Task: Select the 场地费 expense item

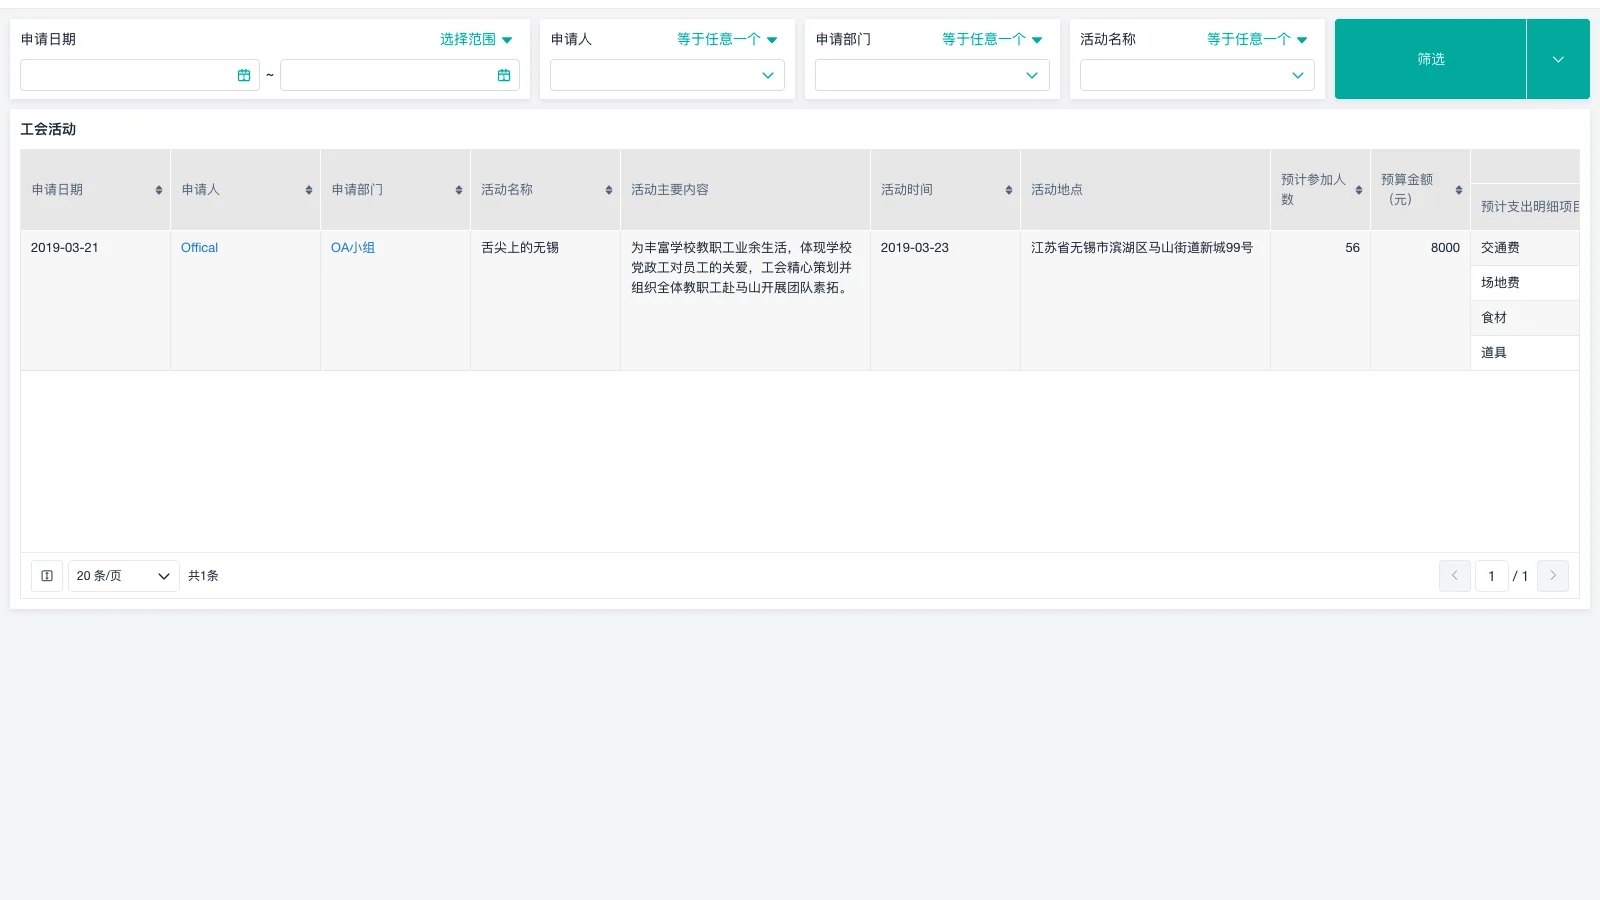Action: tap(1525, 283)
